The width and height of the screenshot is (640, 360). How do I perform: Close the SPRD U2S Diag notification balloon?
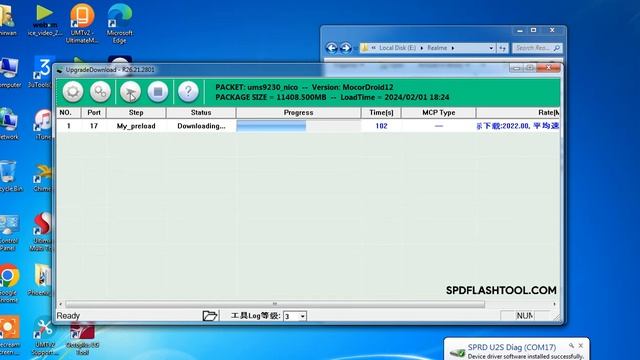pos(581,346)
